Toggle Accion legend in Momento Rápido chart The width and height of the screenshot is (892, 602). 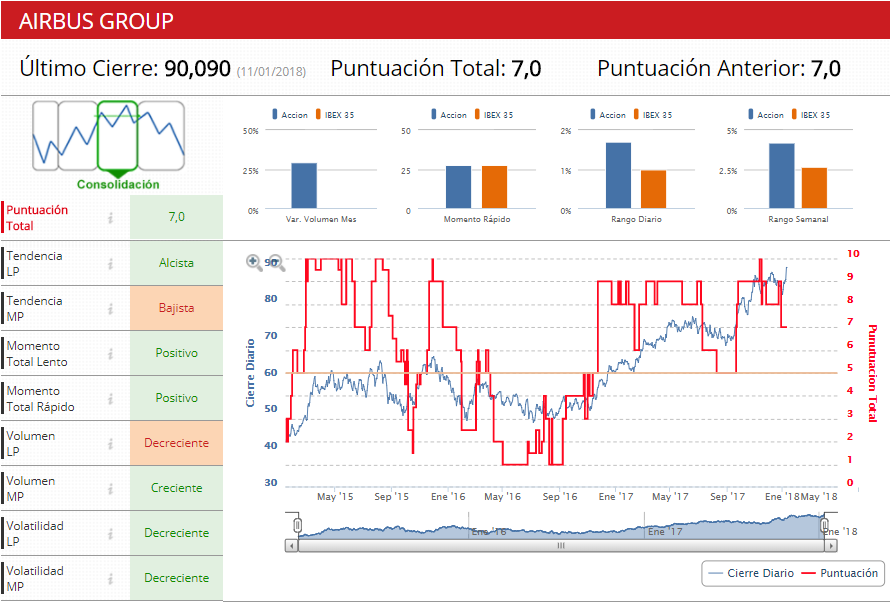click(x=449, y=114)
